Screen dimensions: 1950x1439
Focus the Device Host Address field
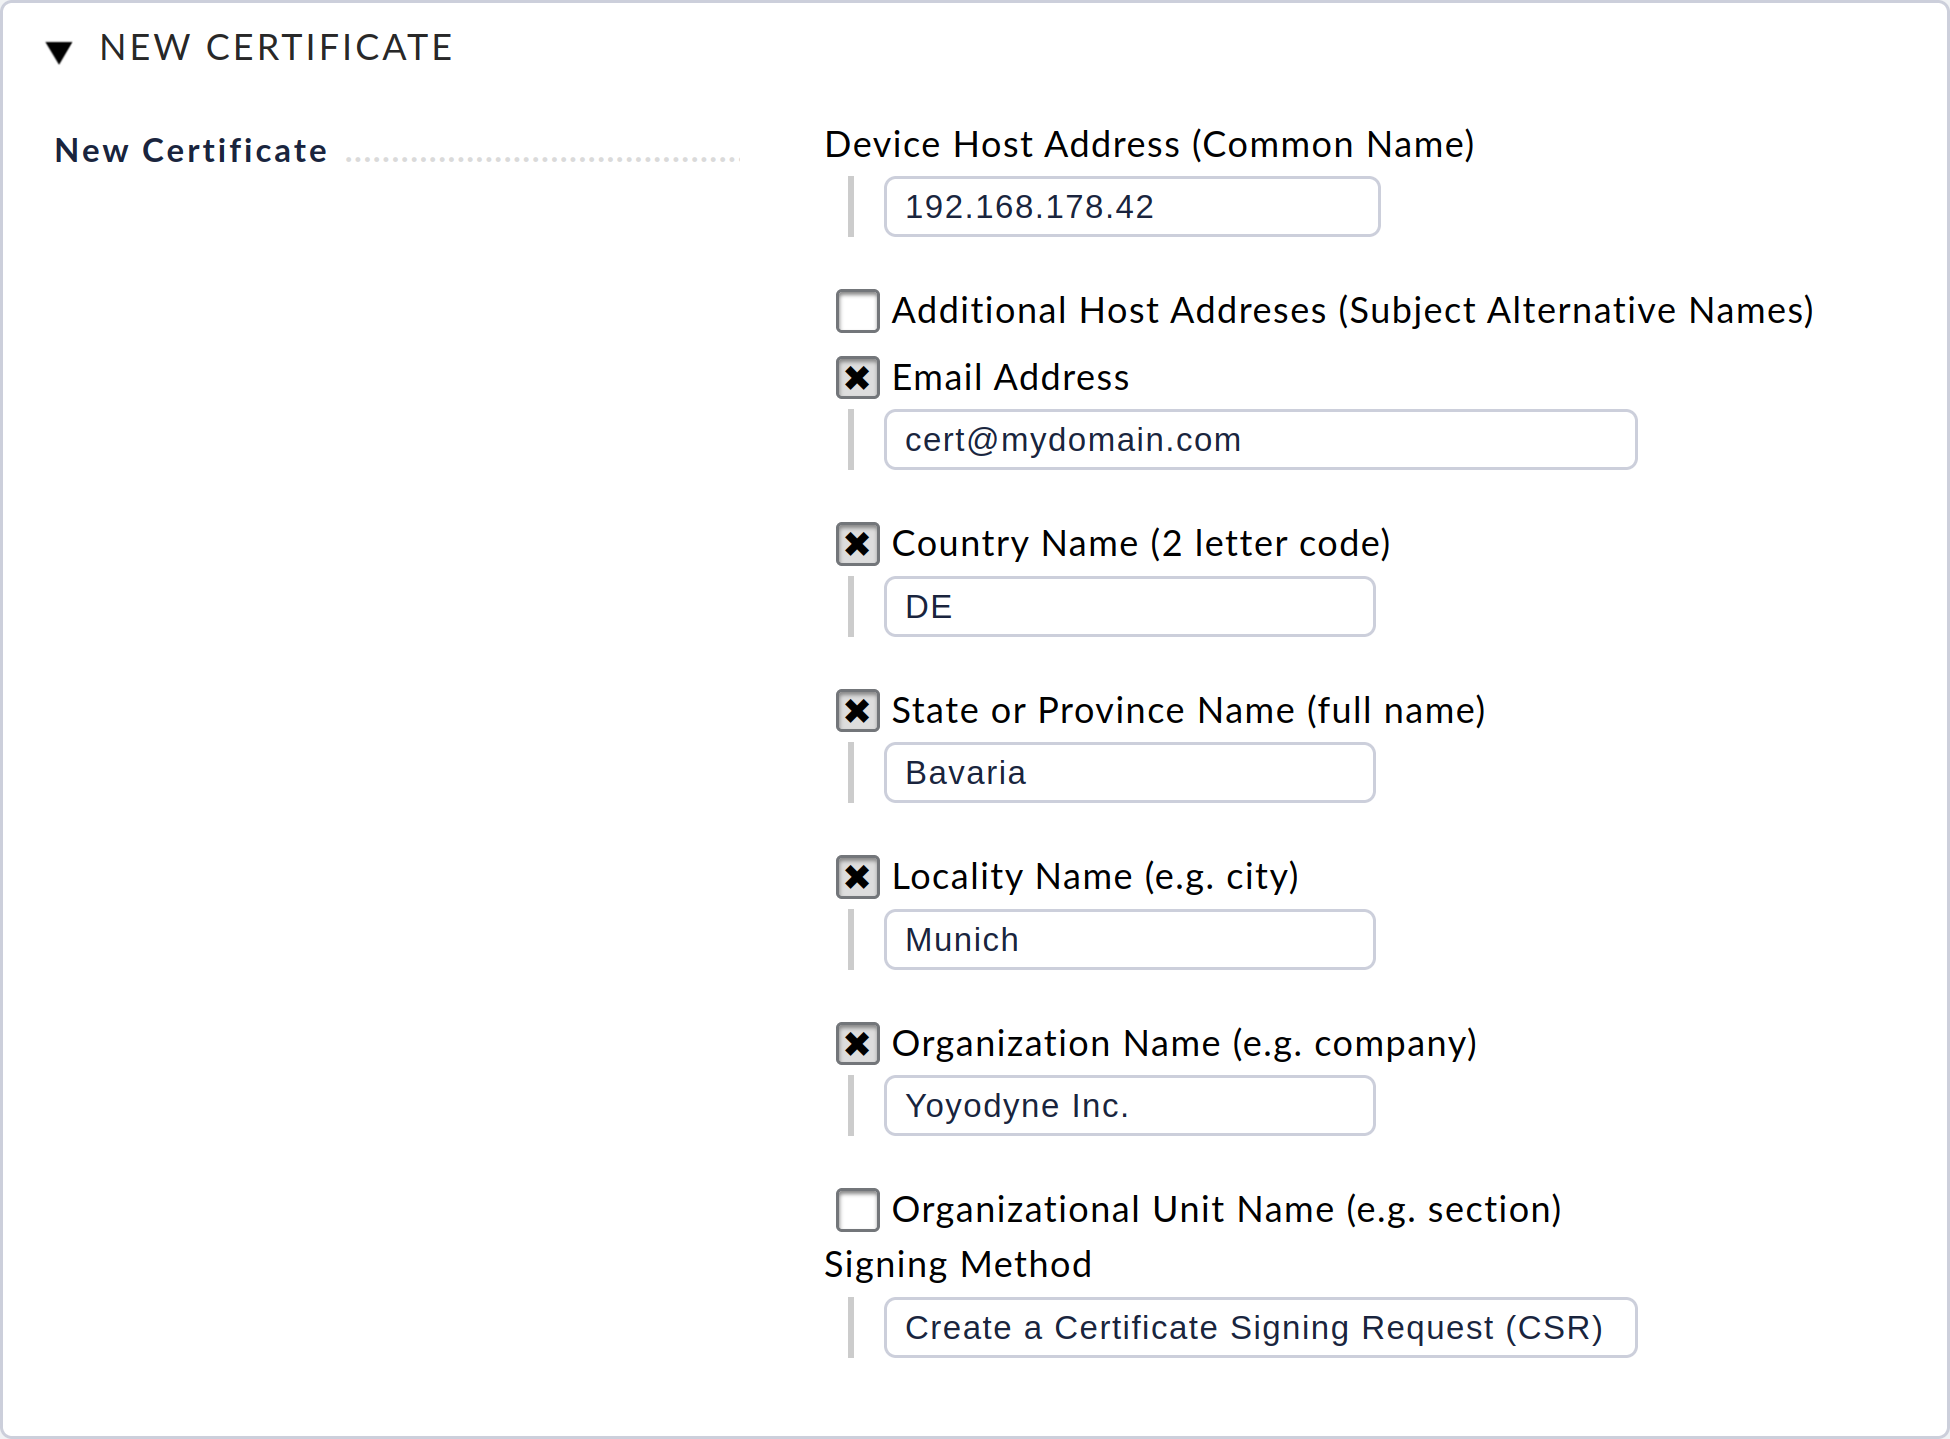(1132, 207)
